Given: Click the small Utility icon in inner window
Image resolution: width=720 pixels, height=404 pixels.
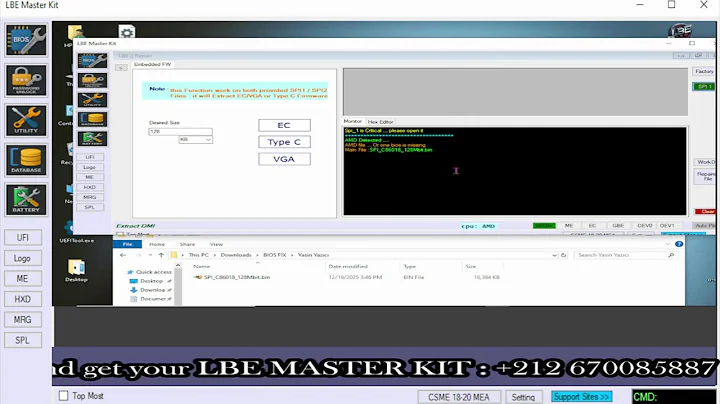Looking at the screenshot, I should 92,100.
